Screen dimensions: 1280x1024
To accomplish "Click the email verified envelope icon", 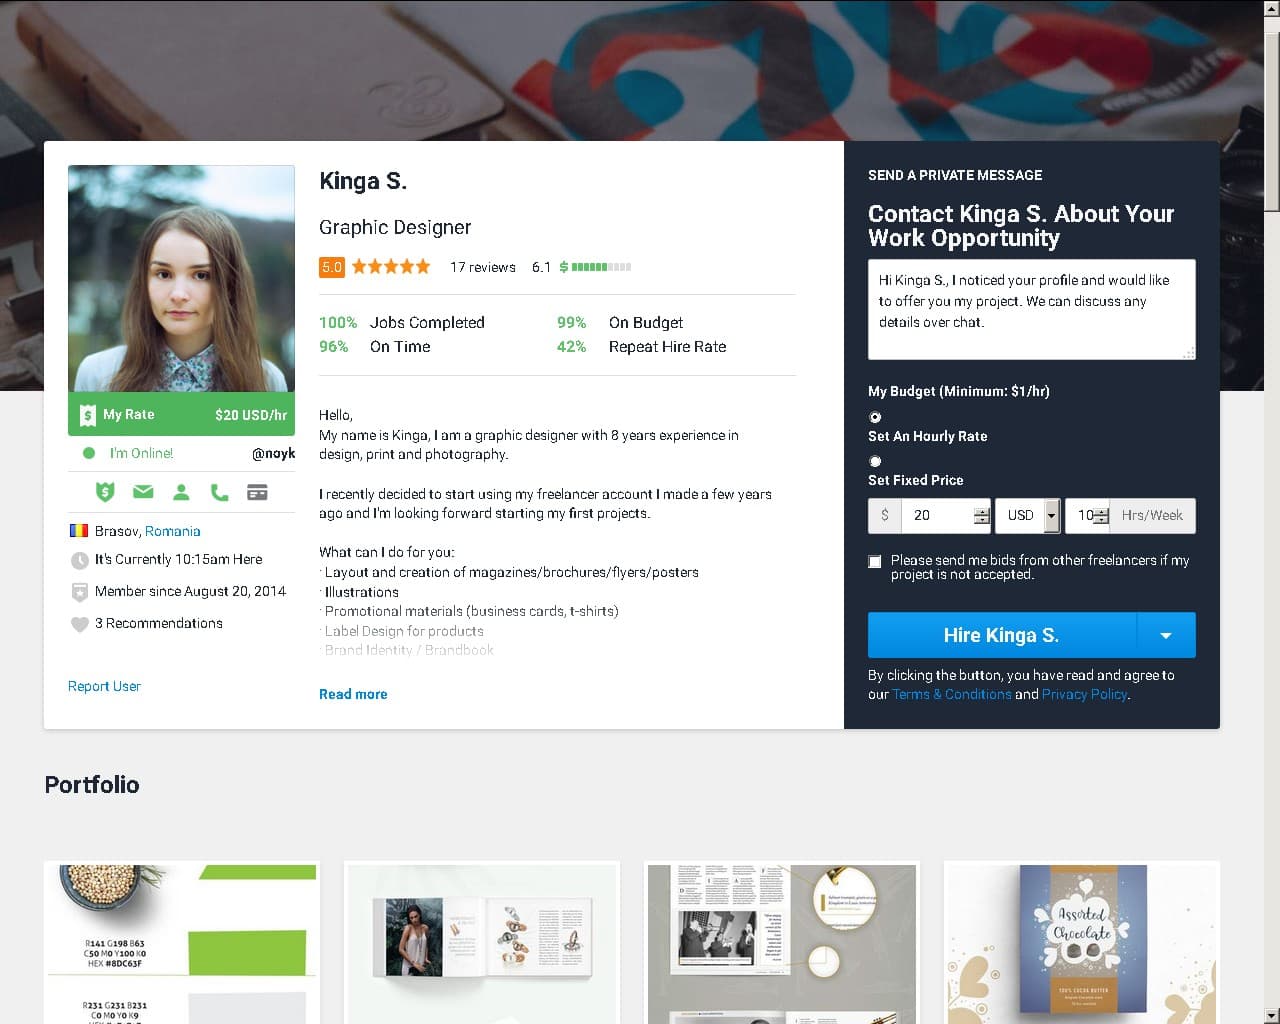I will [x=143, y=492].
